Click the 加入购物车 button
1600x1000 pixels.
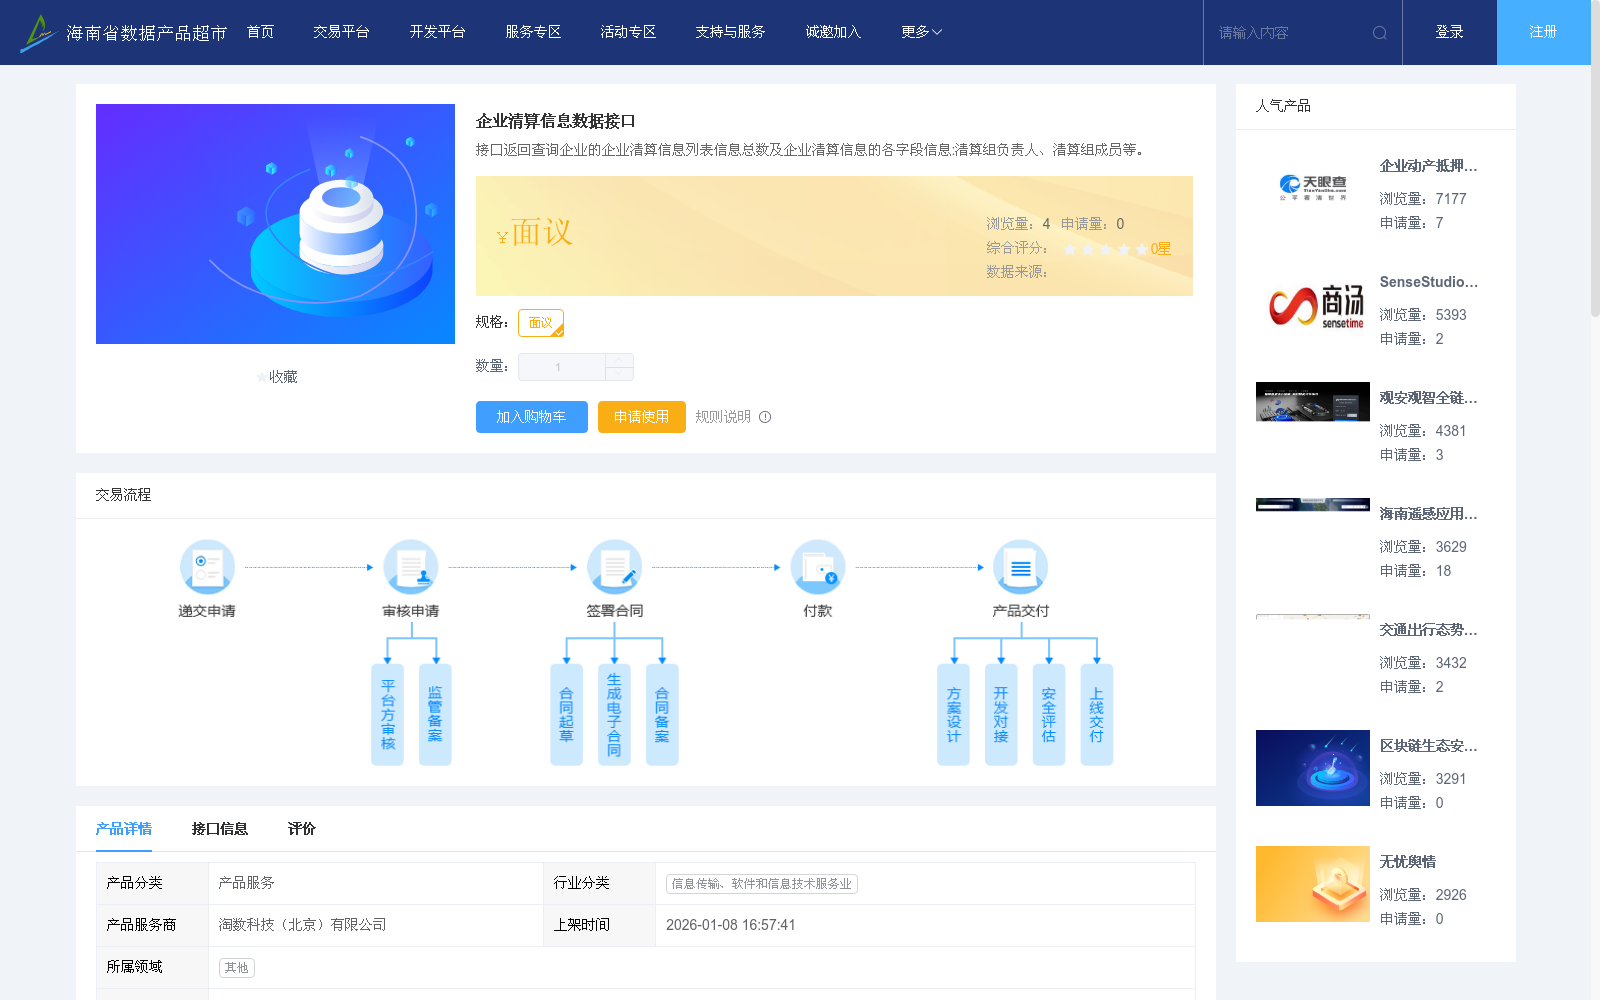pos(532,417)
